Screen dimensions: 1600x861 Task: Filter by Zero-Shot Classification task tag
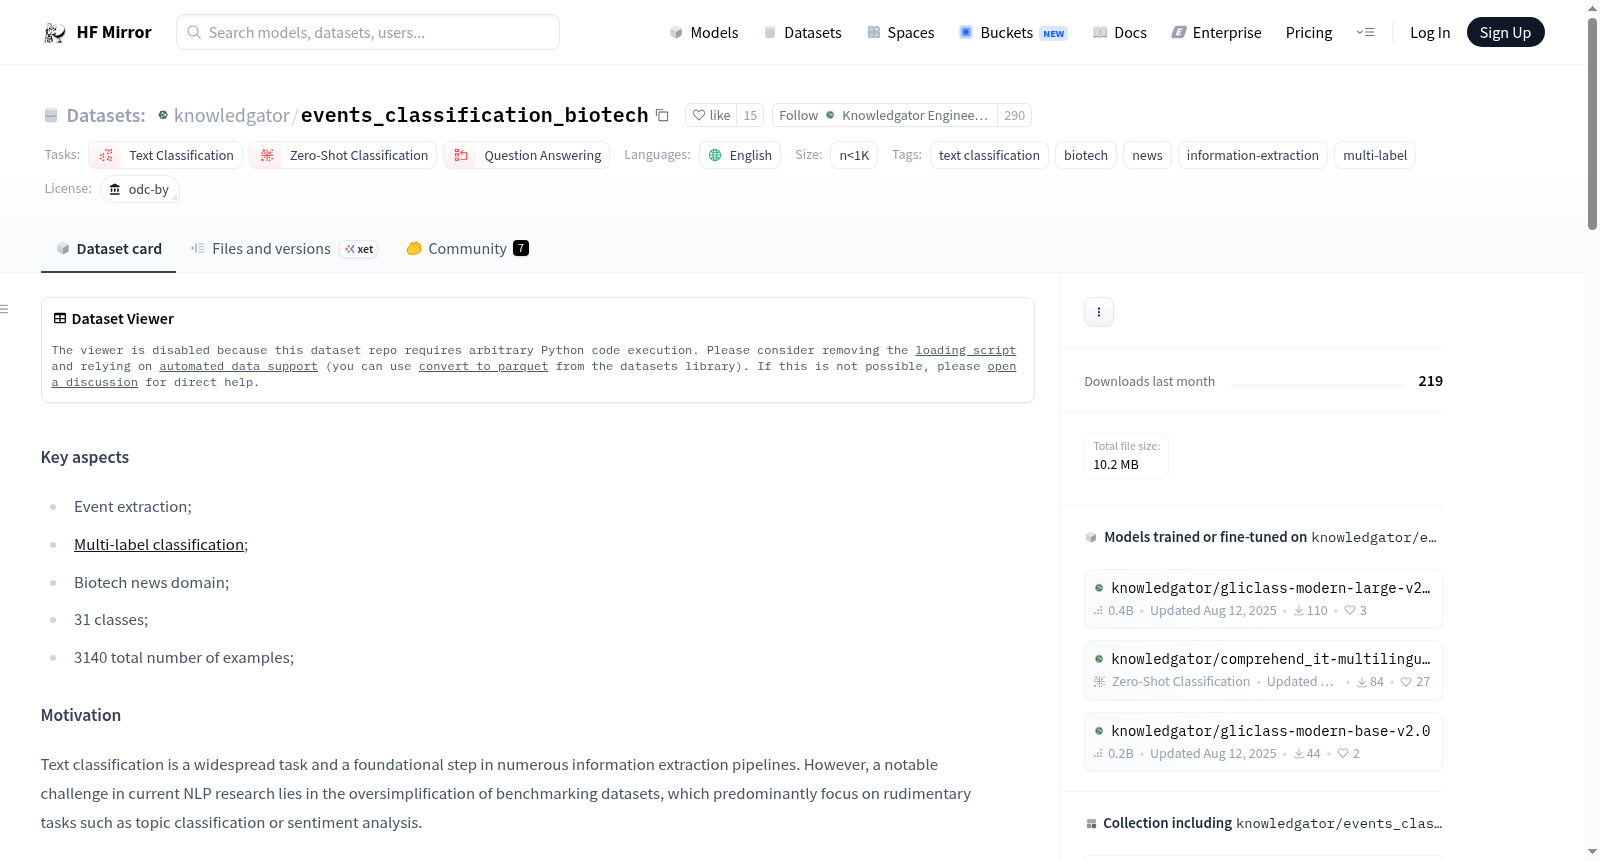click(x=343, y=155)
